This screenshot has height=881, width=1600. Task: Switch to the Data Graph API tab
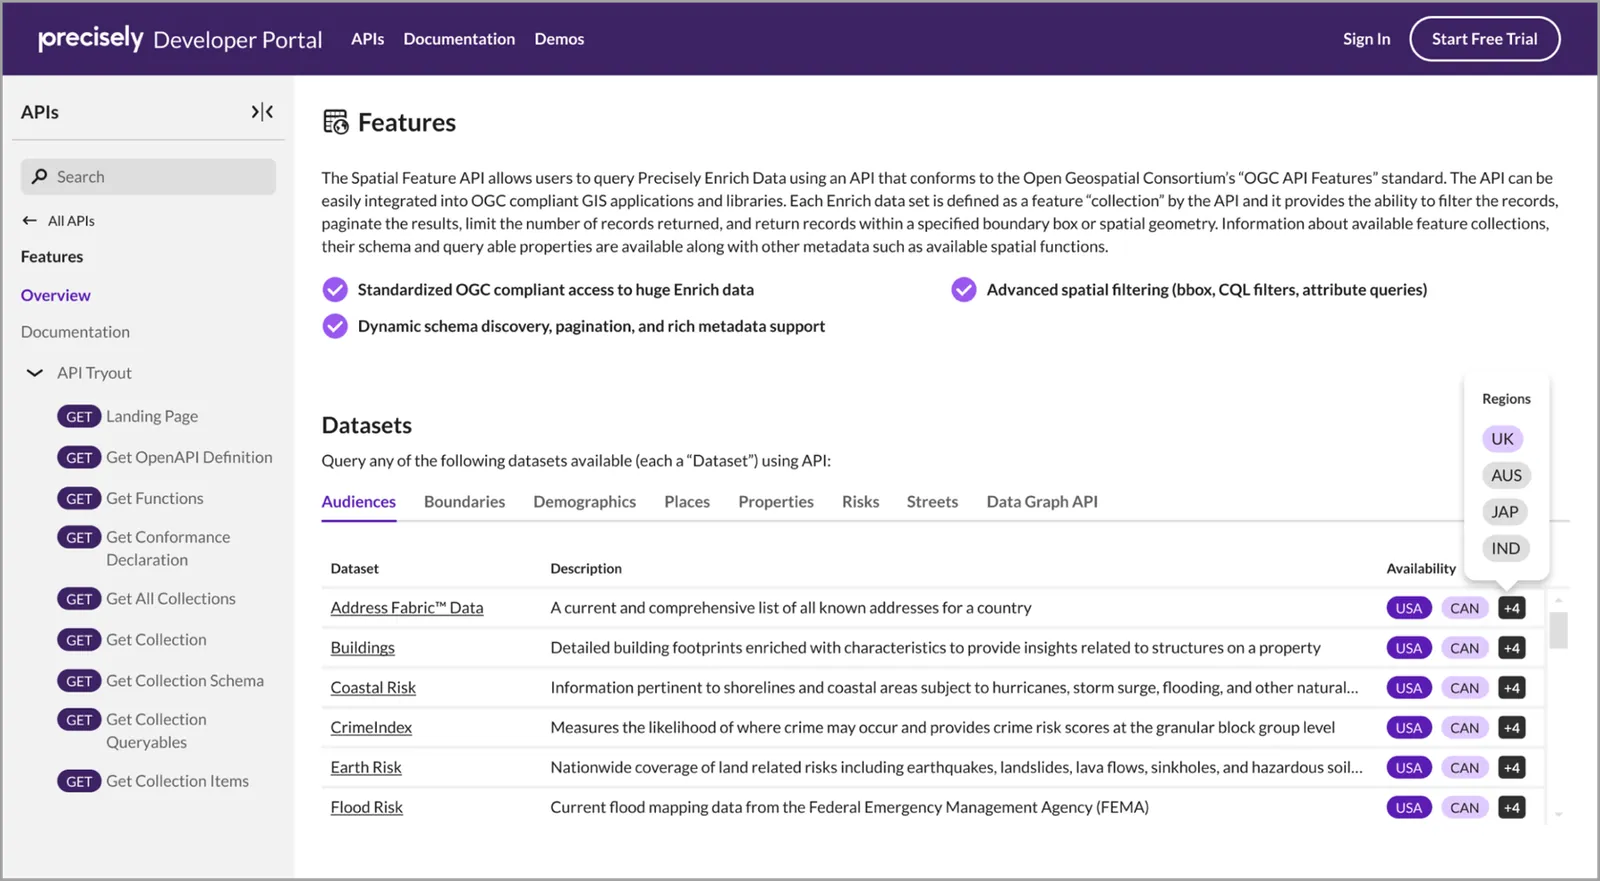(1042, 502)
